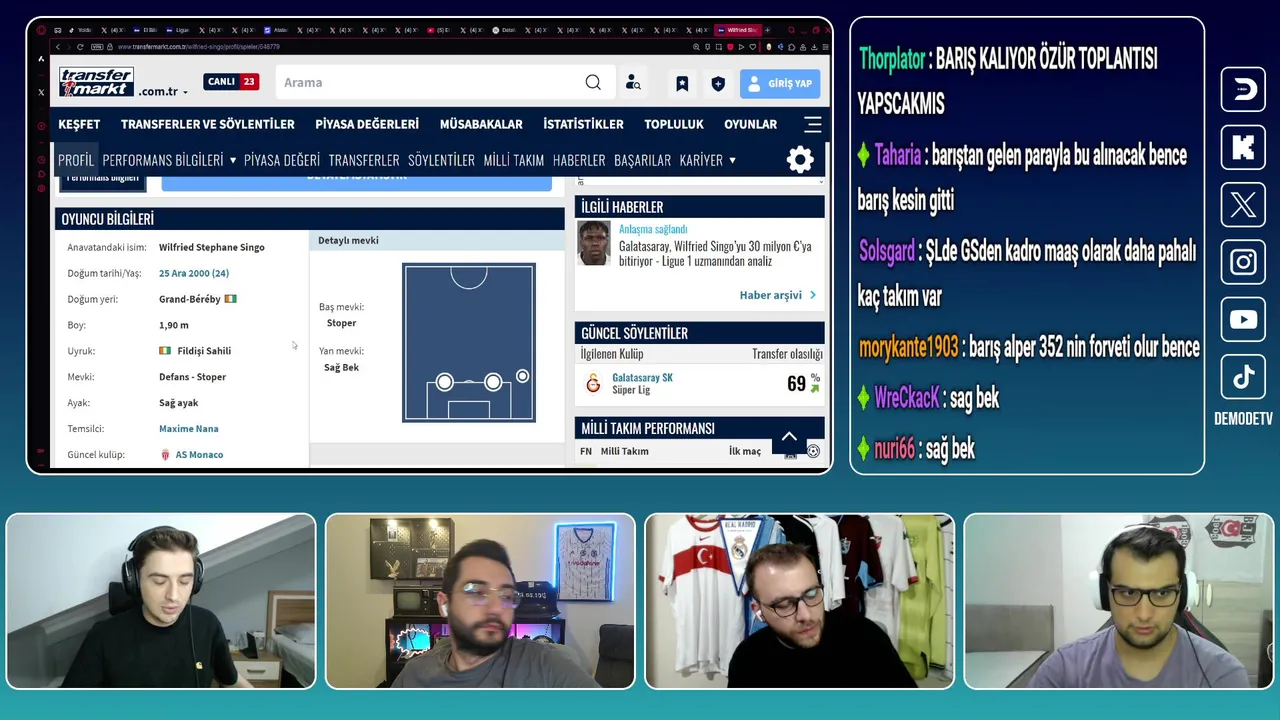Switch to BAŞARILAR tab
The image size is (1280, 720).
(642, 160)
